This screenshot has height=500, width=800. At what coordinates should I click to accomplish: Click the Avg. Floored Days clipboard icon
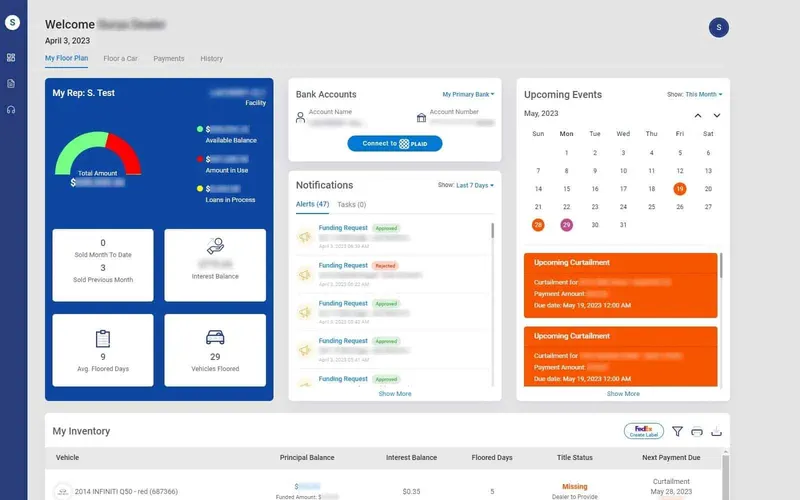(103, 339)
